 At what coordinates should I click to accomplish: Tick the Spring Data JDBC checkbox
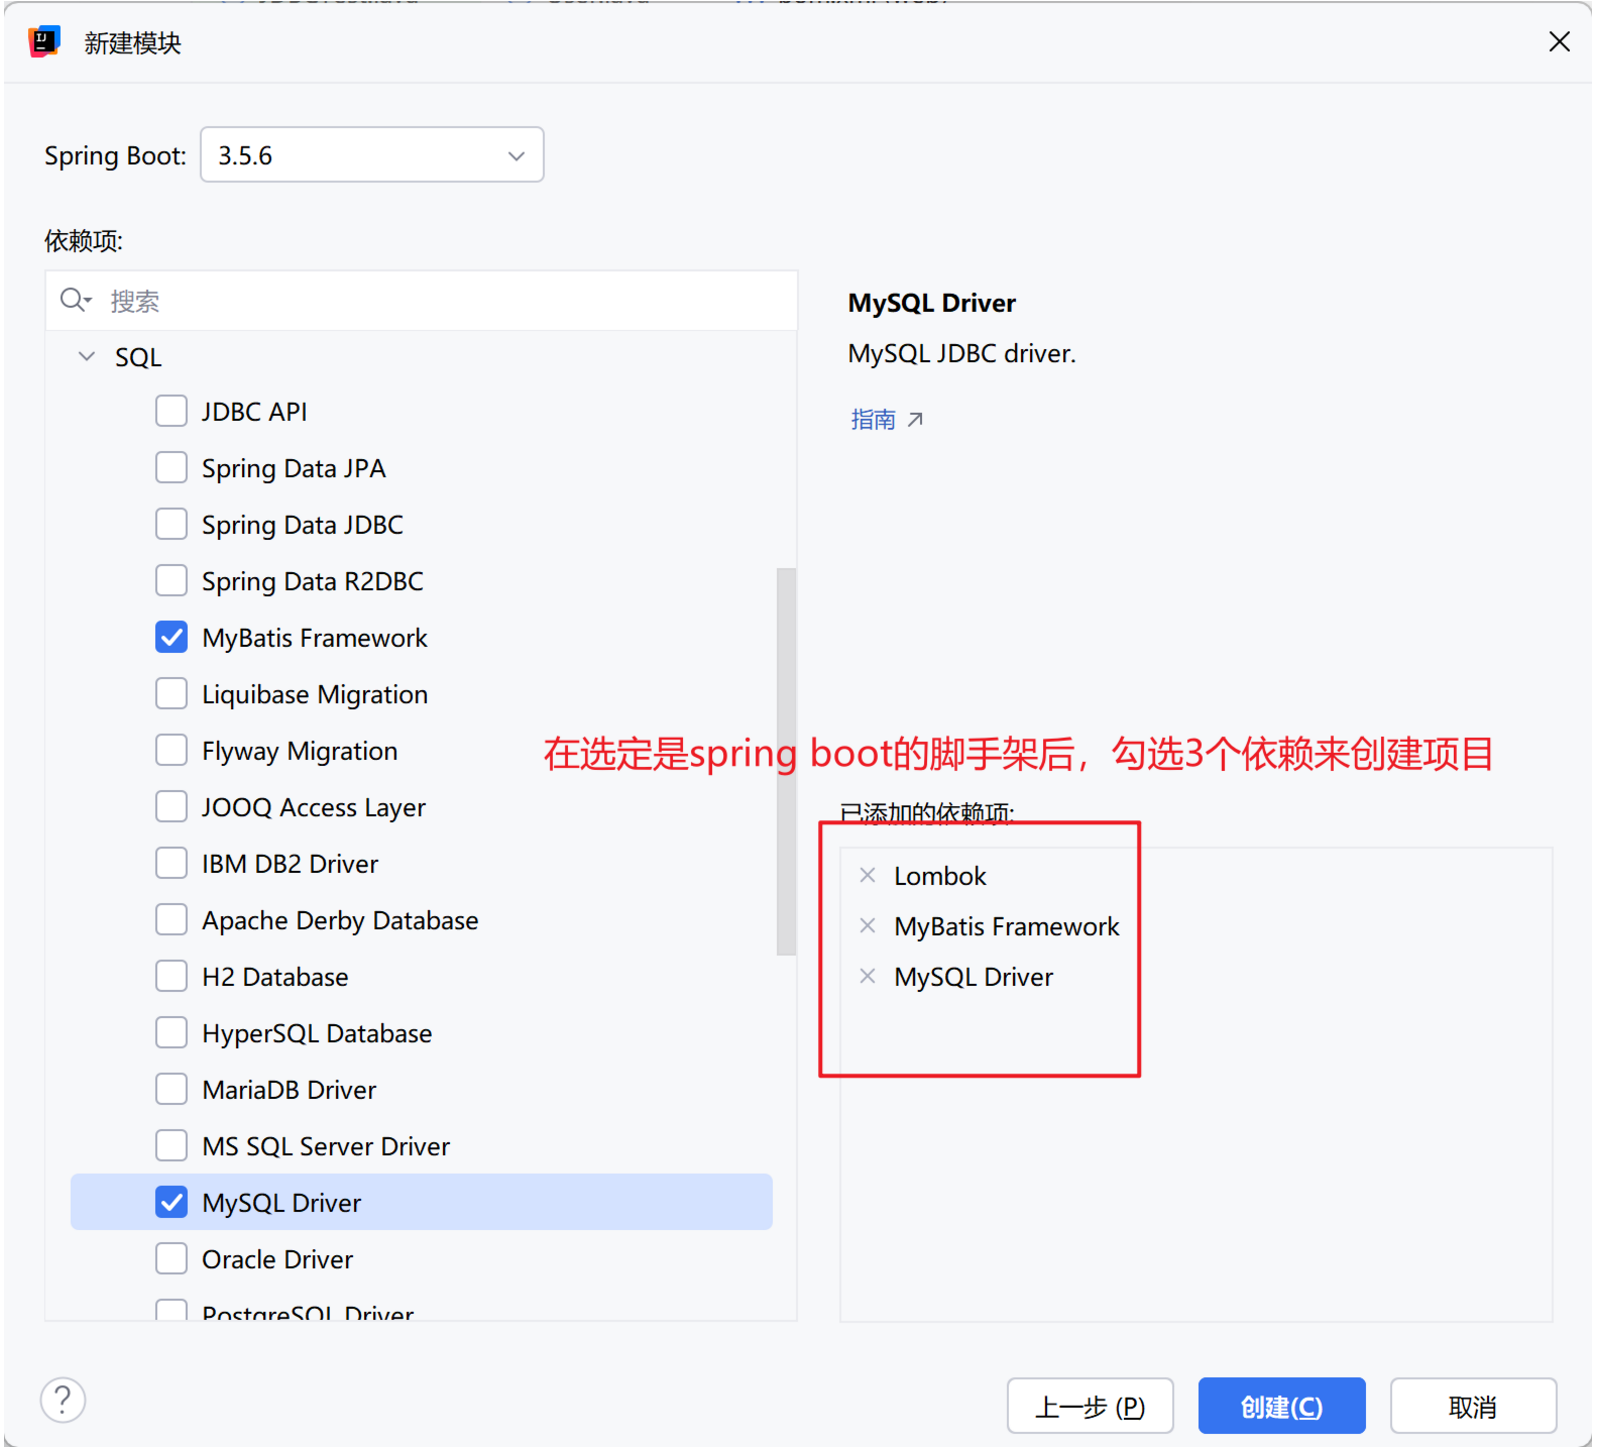pyautogui.click(x=171, y=524)
